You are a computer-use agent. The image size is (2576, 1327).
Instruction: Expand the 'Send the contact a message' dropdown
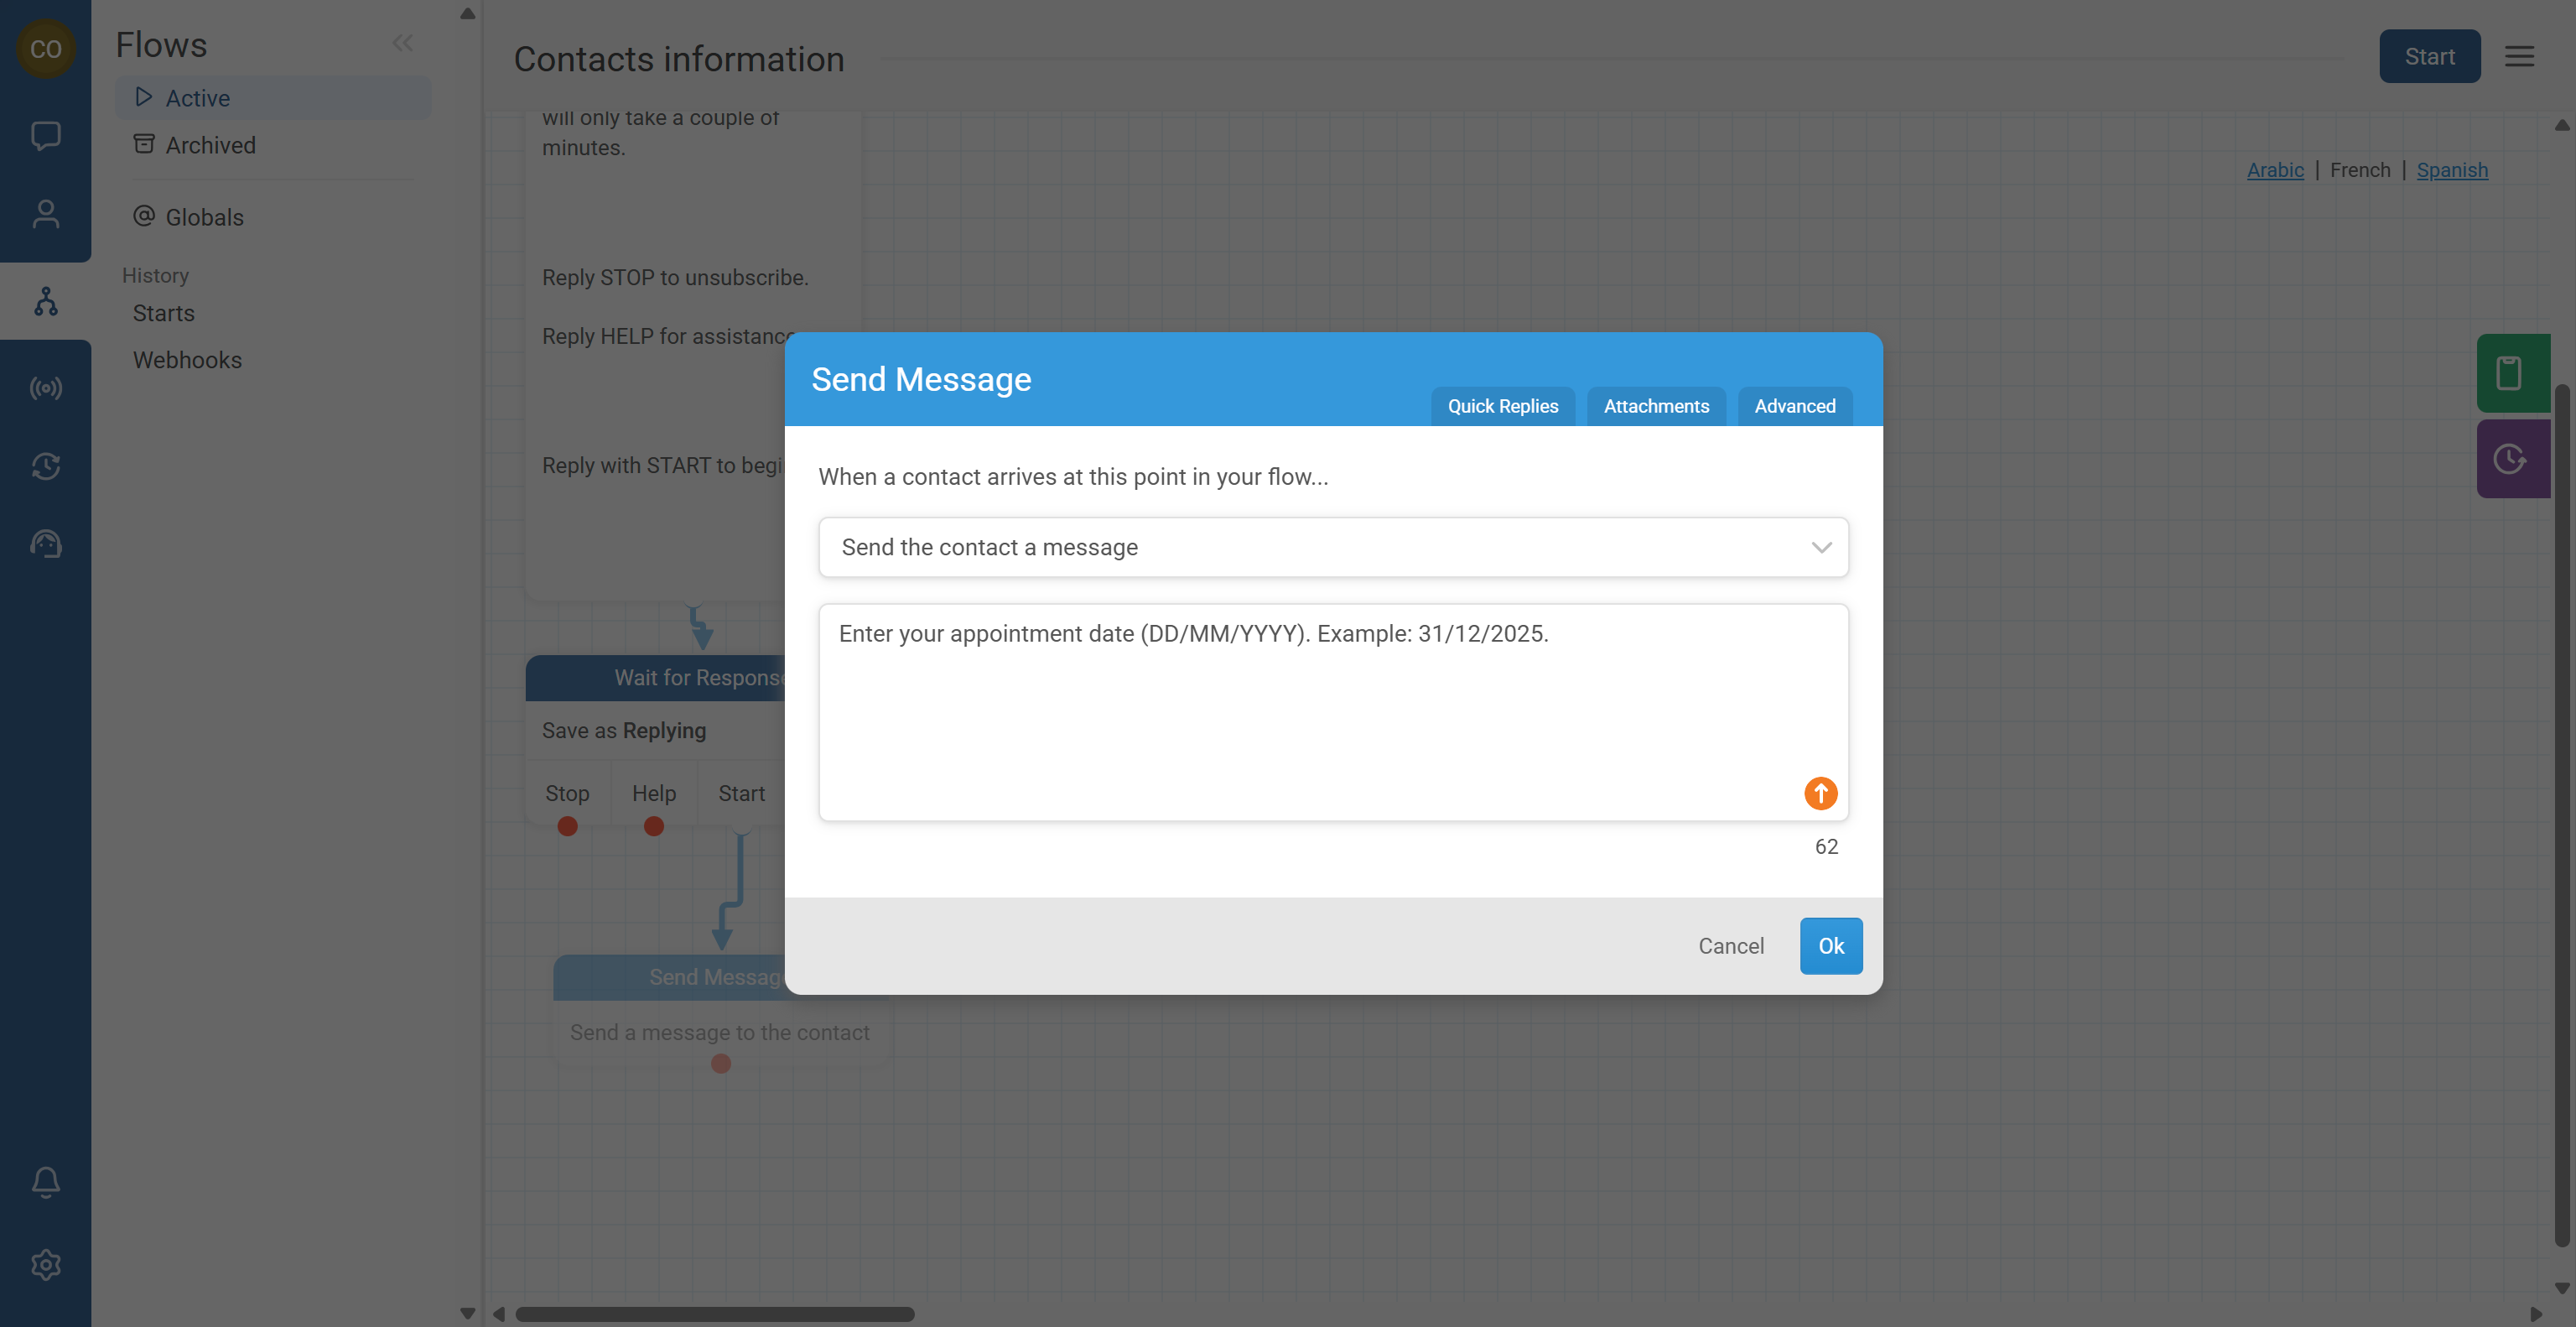tap(1333, 547)
